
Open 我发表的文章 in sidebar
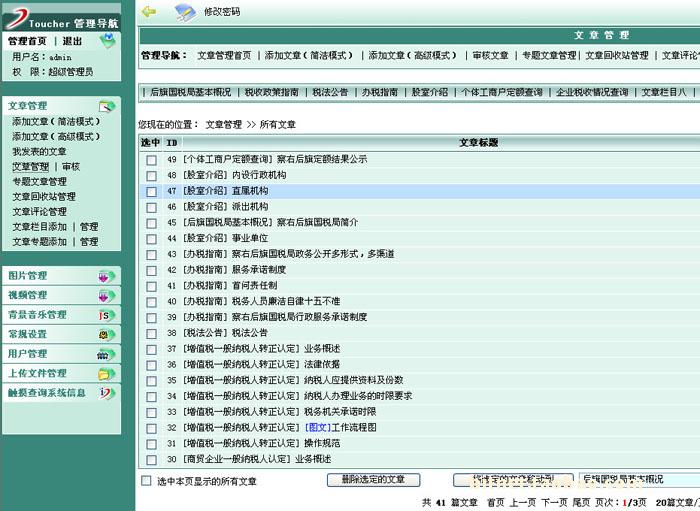click(39, 152)
